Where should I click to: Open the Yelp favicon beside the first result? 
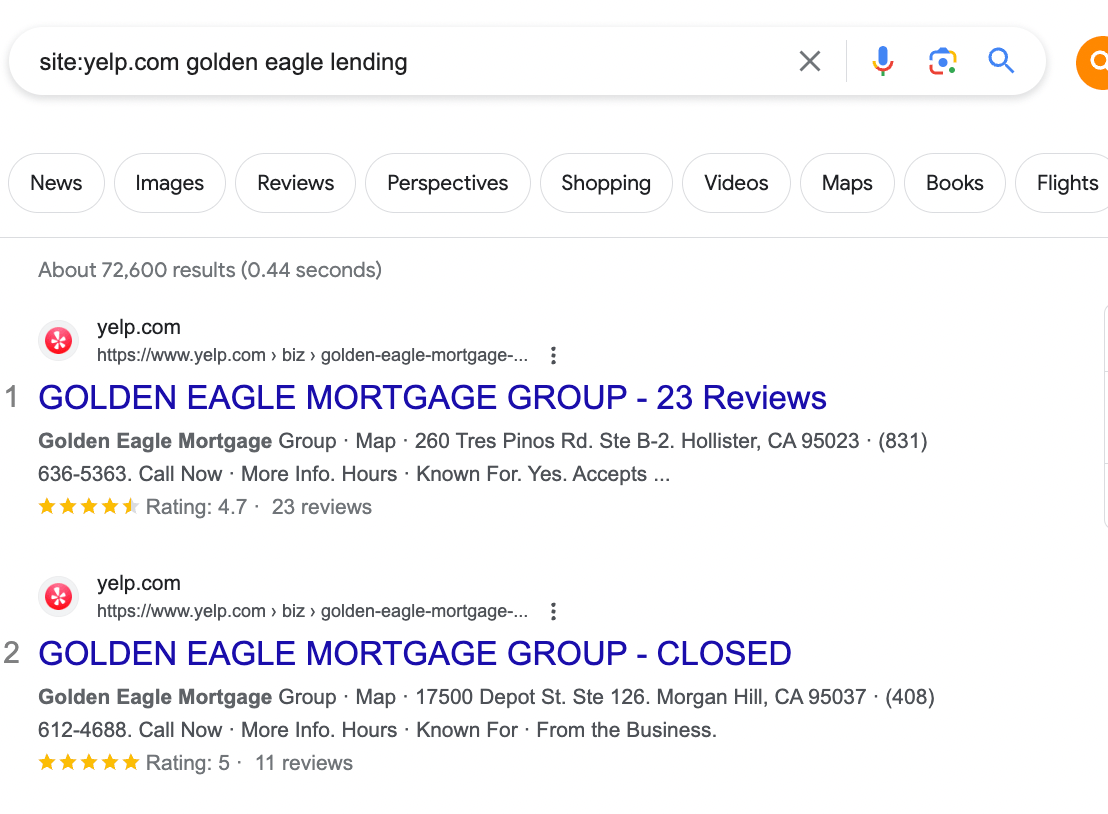point(58,340)
